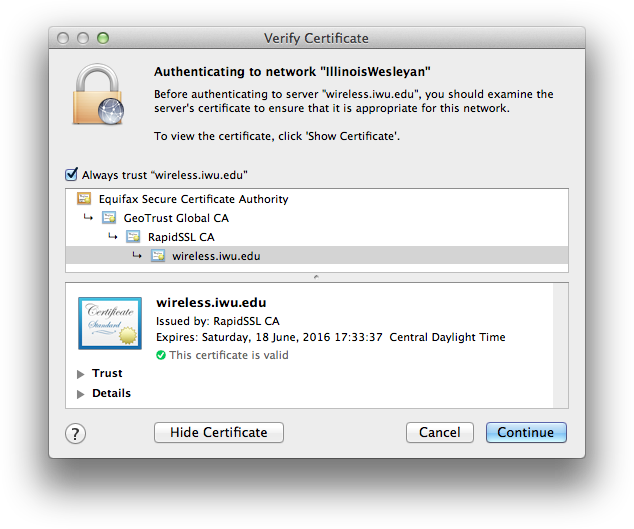Select GeoTrust Global CA in chain
Viewport: 634px width, 529px height.
click(x=317, y=218)
